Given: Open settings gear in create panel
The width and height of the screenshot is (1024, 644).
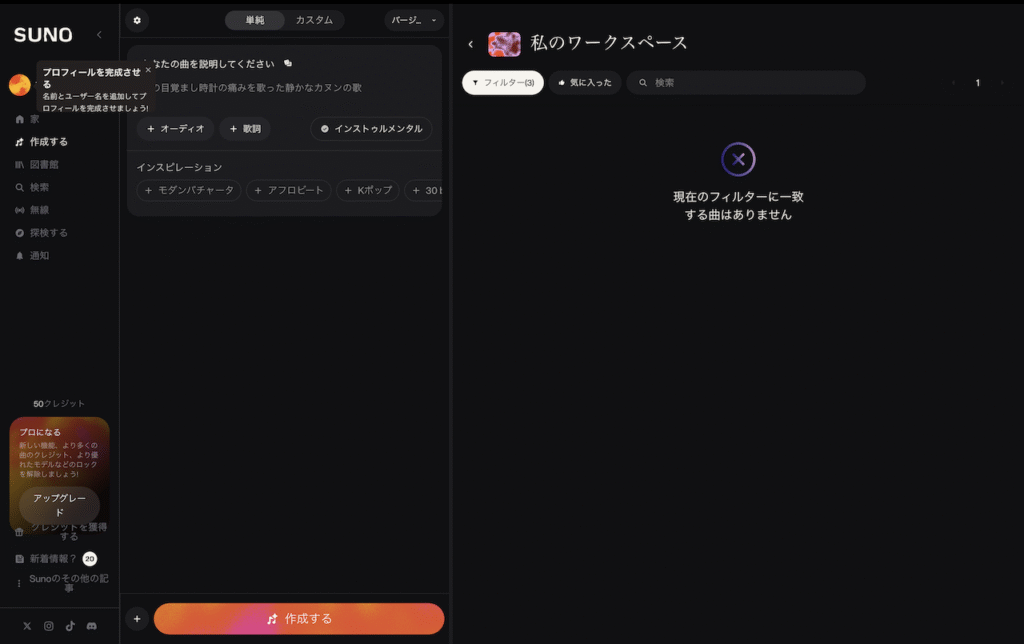Looking at the screenshot, I should click(137, 20).
